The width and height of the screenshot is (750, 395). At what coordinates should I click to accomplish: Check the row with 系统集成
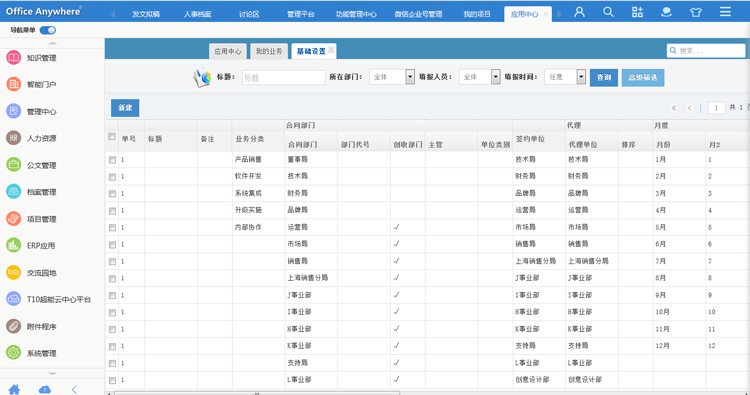[112, 194]
